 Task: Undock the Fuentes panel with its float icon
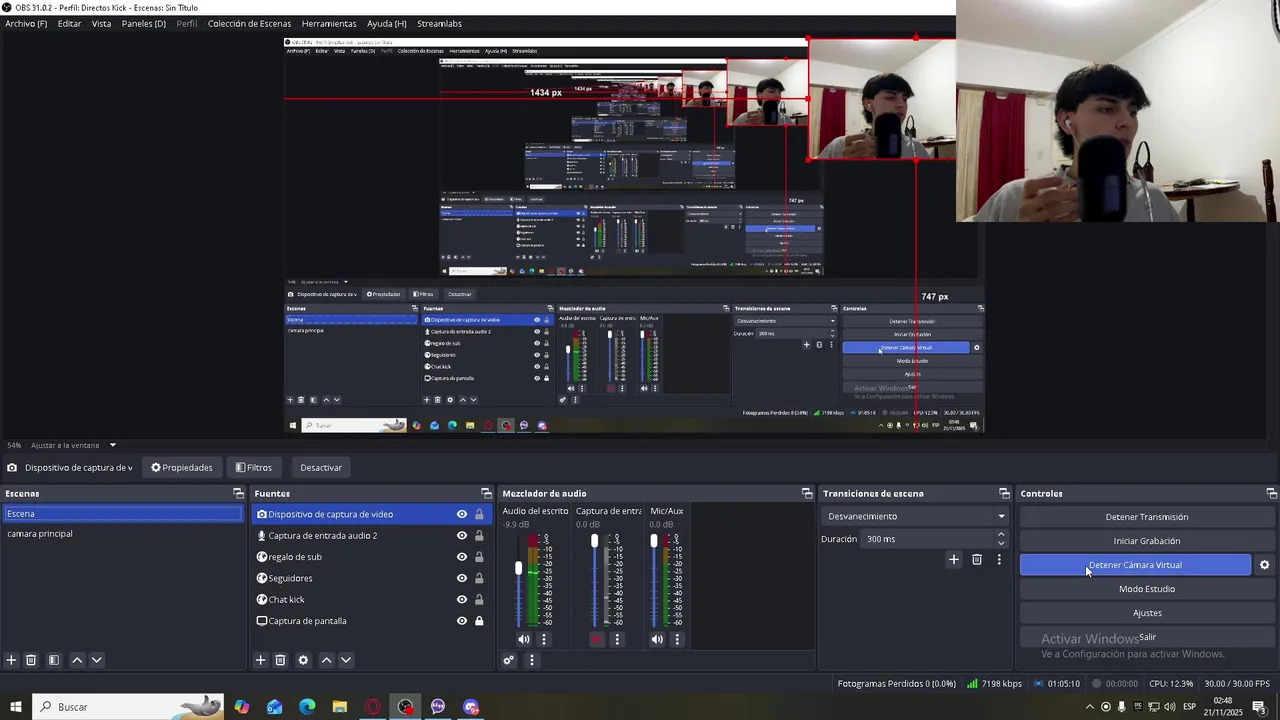486,493
